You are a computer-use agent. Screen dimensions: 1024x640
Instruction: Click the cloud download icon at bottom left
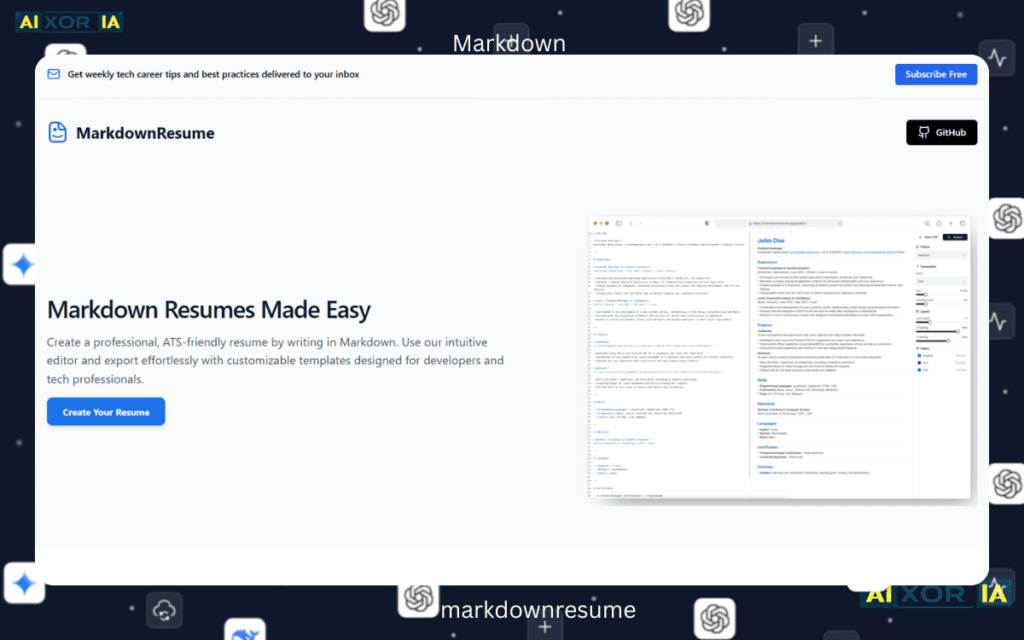[164, 609]
